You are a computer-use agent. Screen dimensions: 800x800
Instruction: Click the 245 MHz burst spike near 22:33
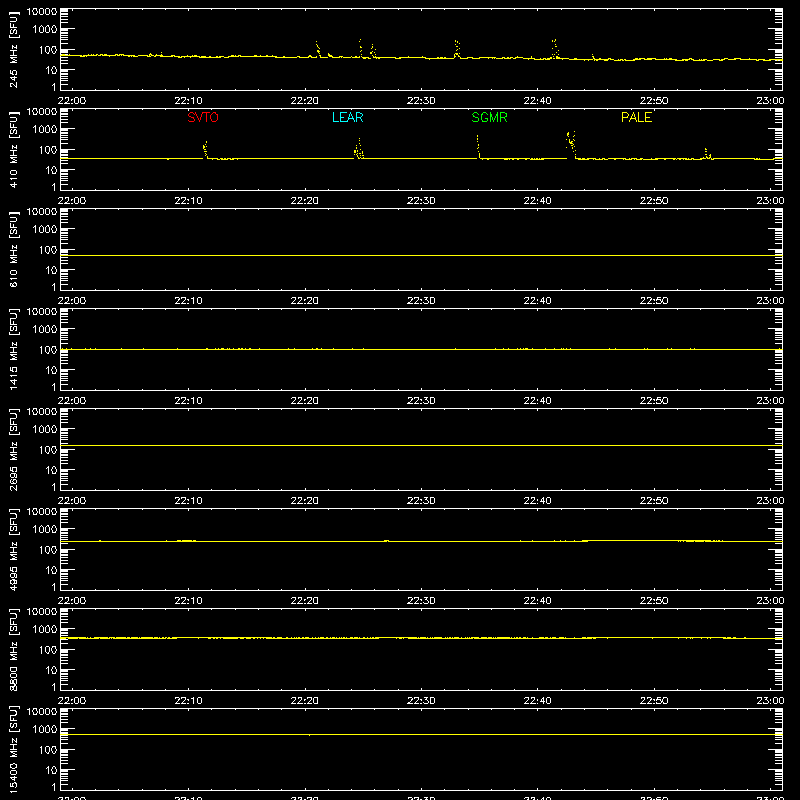457,49
